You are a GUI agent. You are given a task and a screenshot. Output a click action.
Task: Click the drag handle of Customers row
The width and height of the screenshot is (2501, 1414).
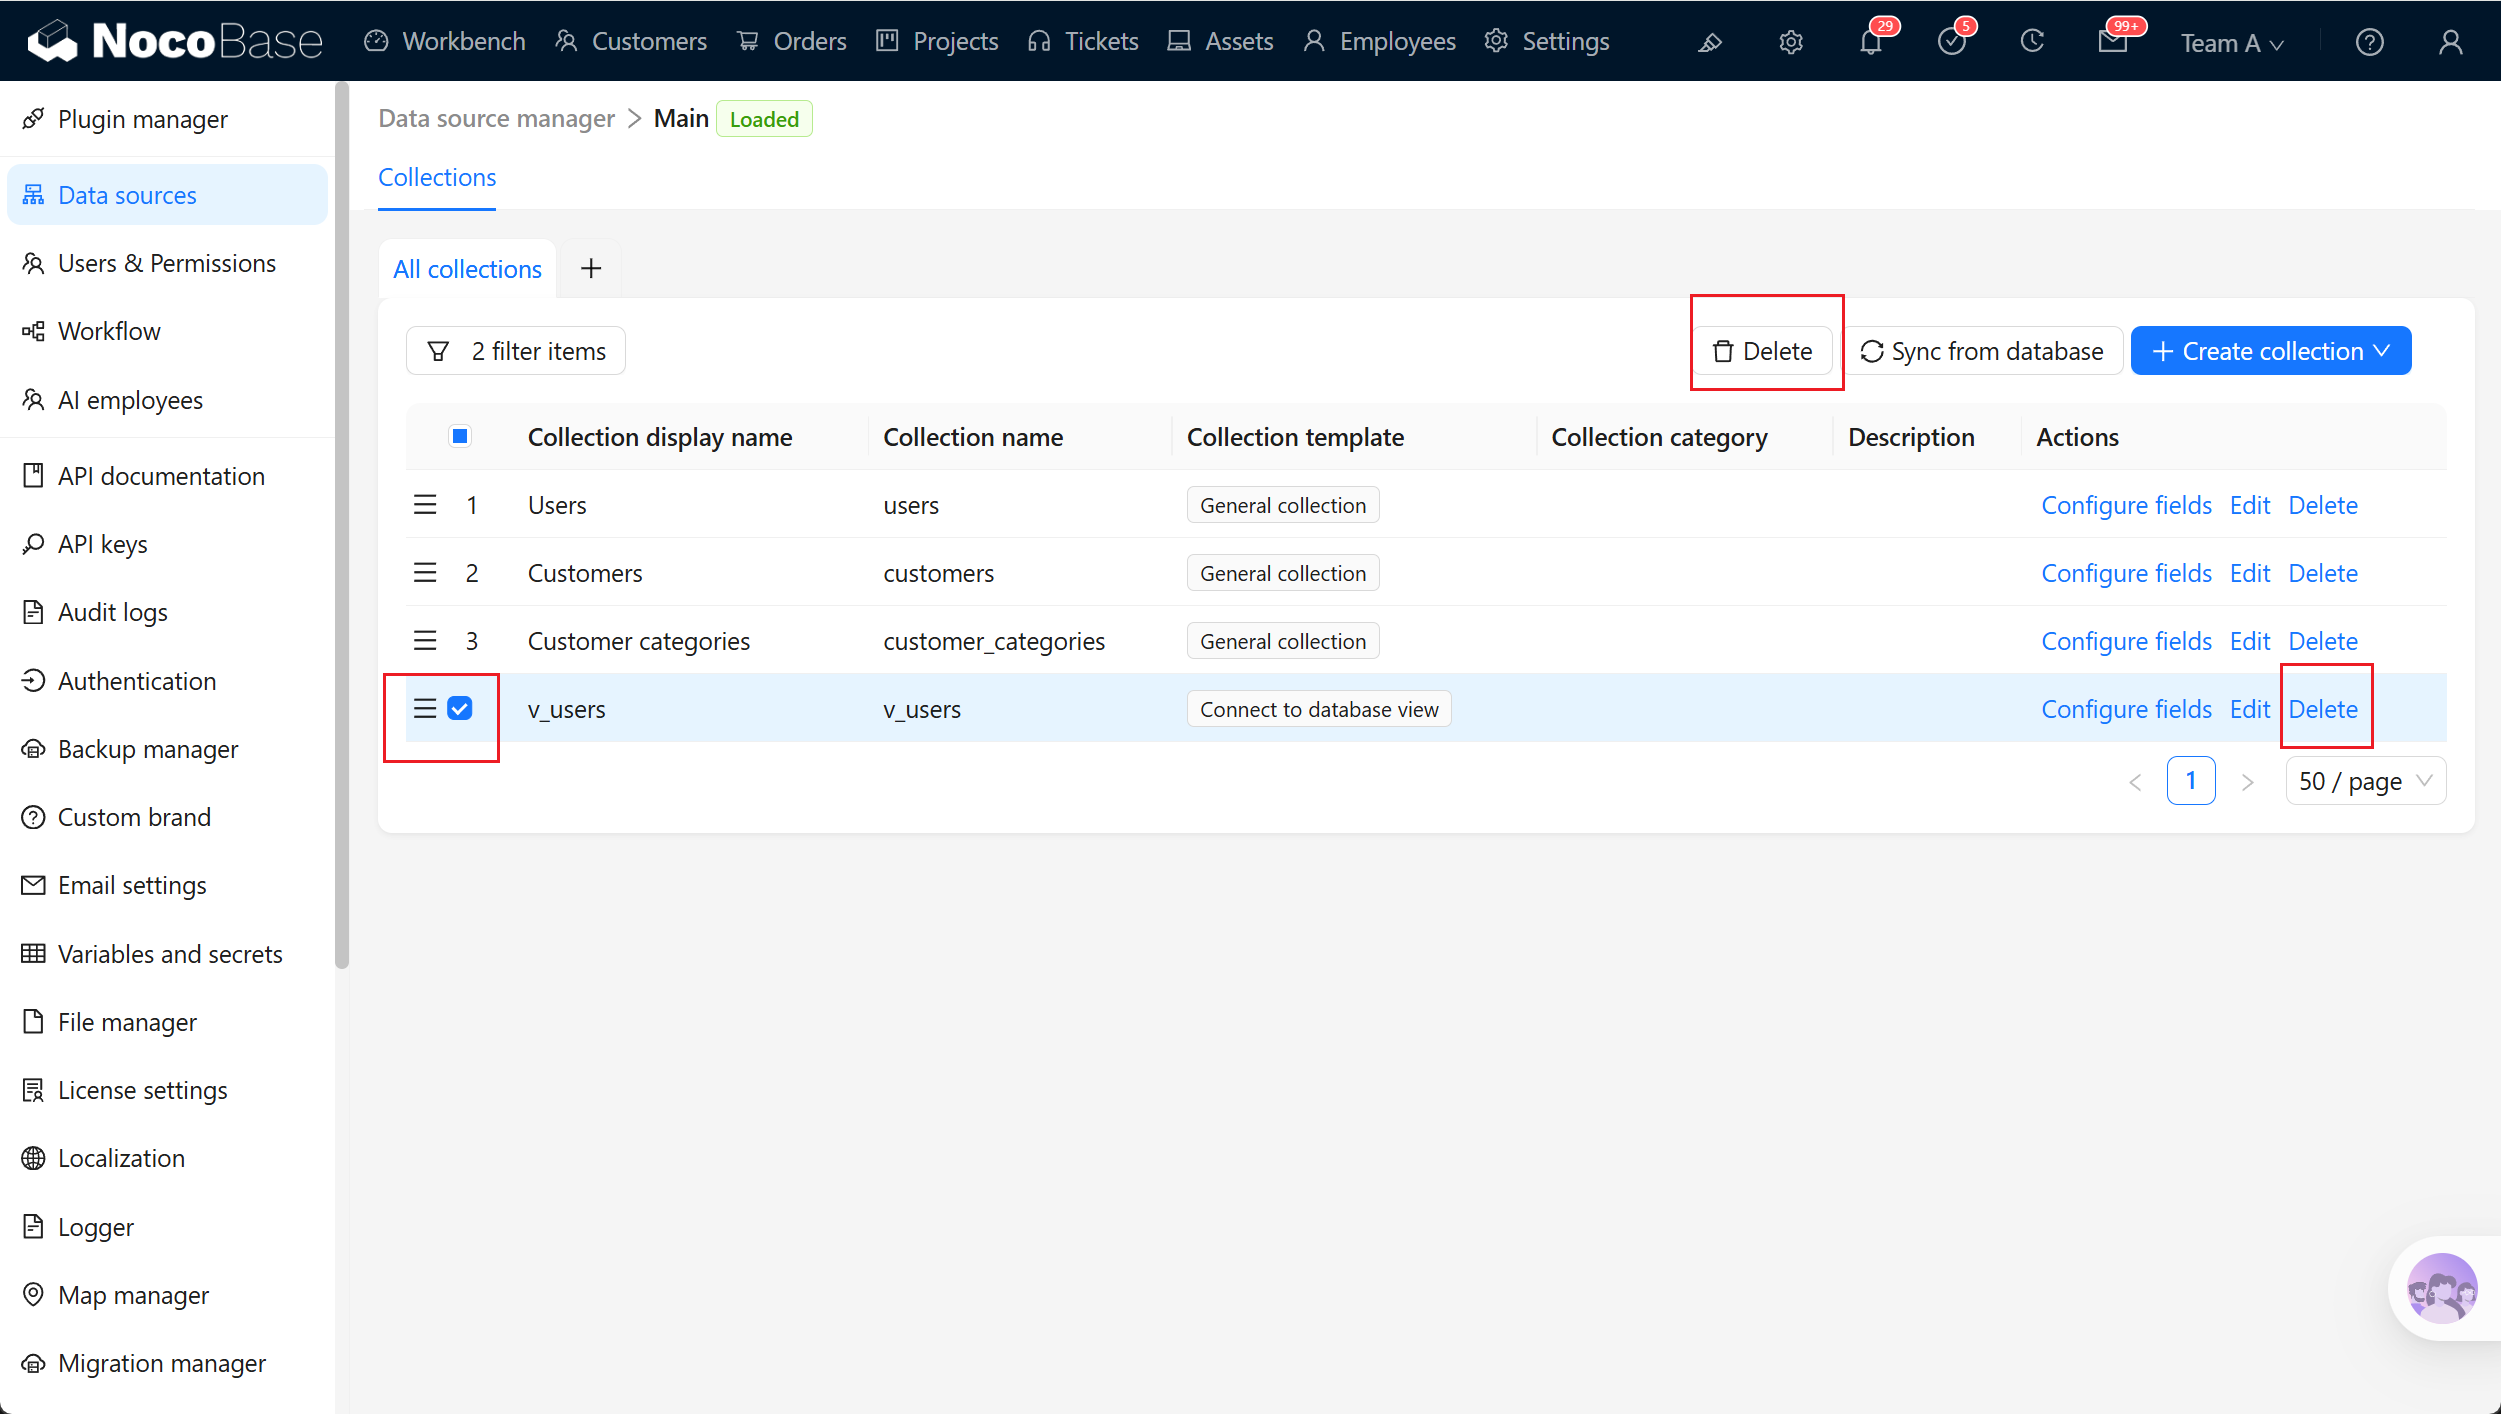coord(425,573)
